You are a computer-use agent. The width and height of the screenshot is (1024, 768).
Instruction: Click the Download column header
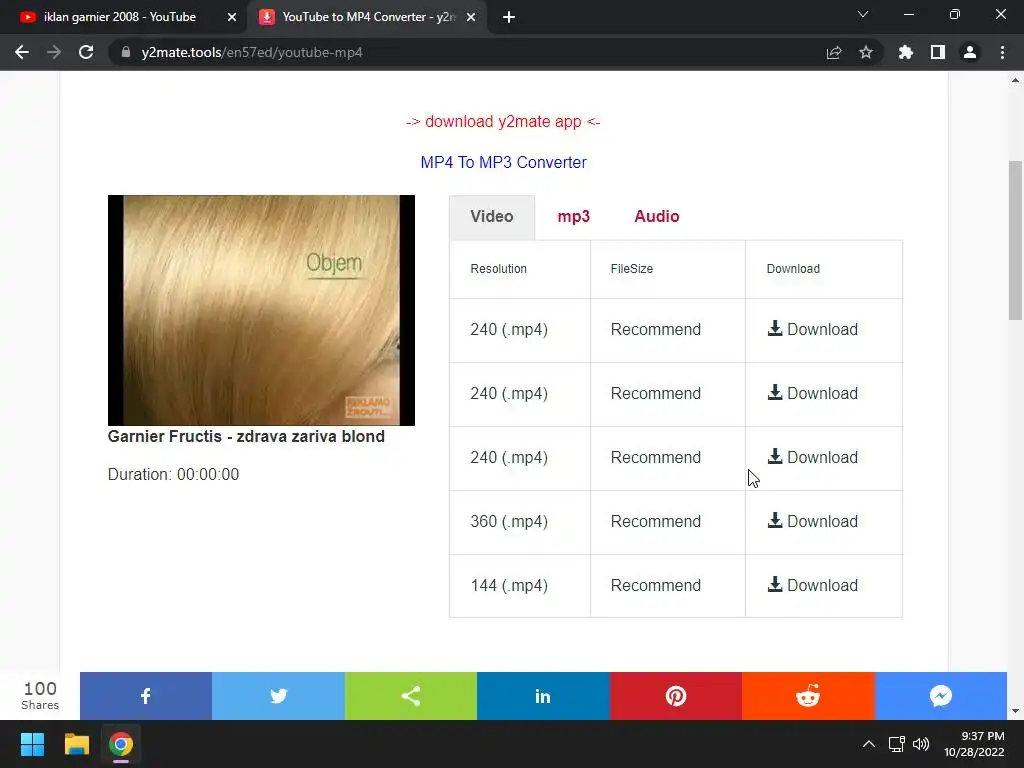824,269
